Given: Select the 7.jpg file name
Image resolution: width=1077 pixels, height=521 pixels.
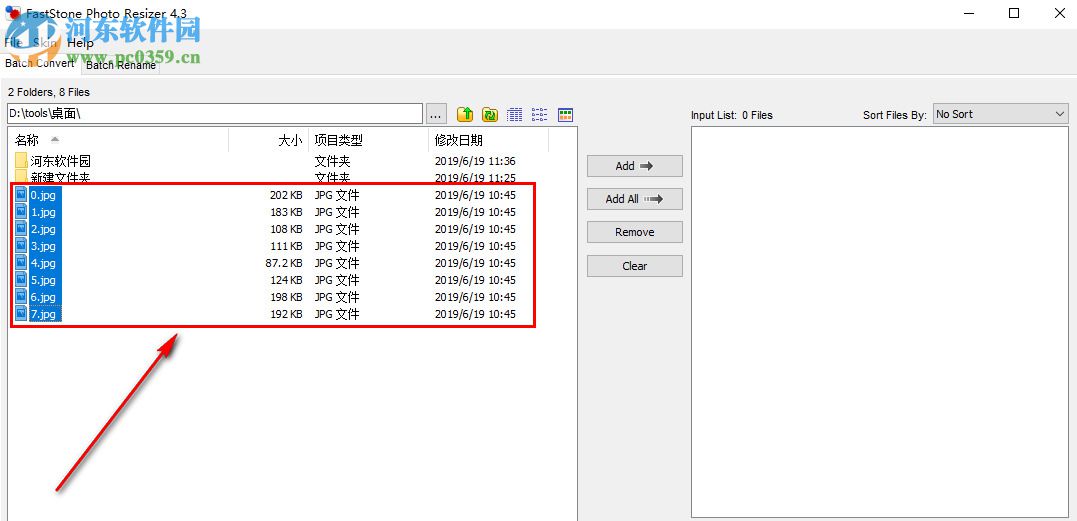Looking at the screenshot, I should coord(43,314).
